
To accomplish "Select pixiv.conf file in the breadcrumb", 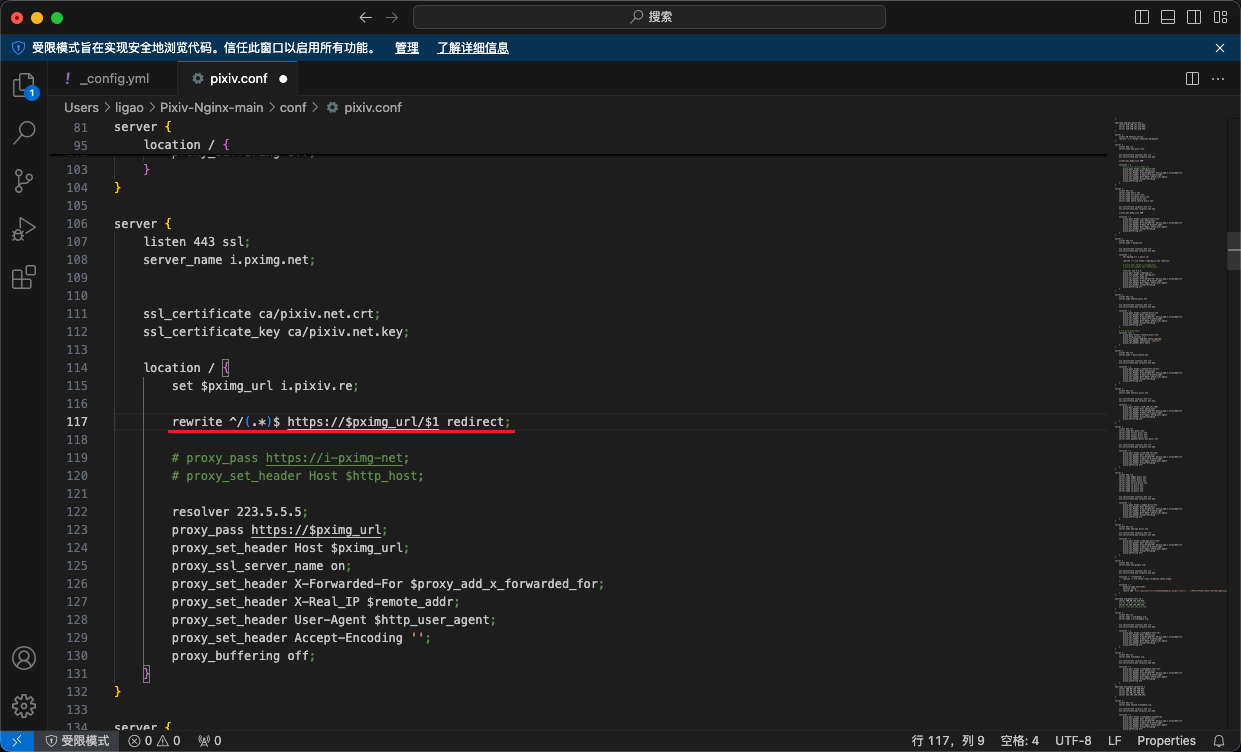I will (x=364, y=107).
